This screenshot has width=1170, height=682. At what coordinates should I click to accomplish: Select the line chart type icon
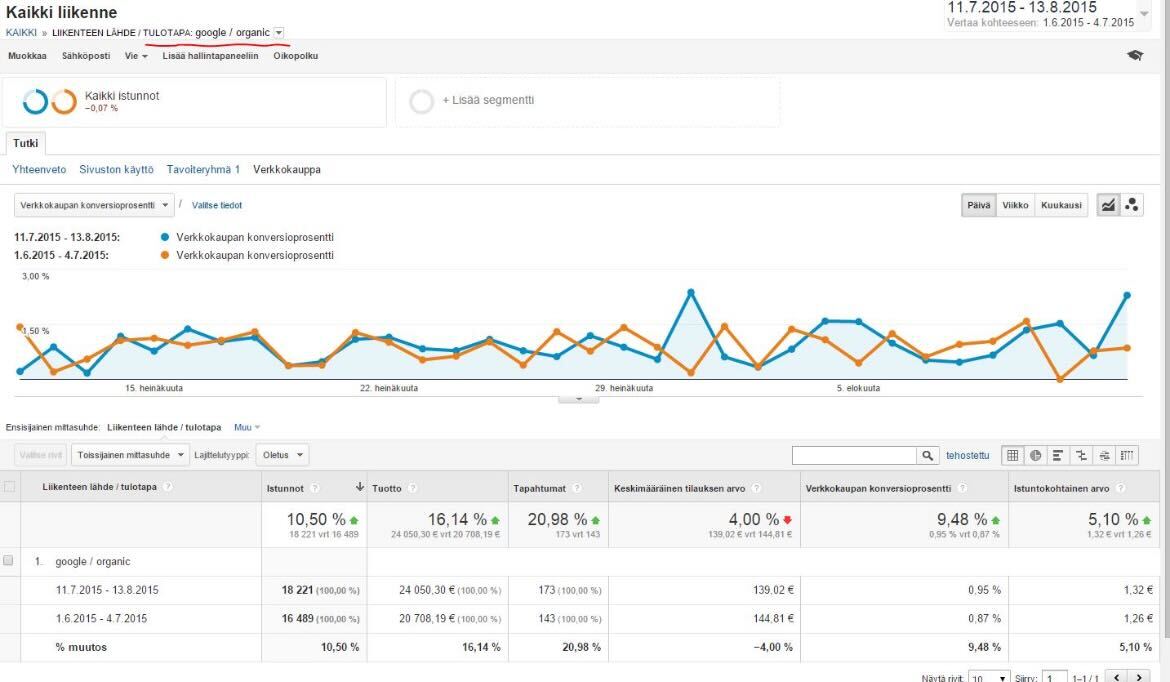pos(1108,205)
